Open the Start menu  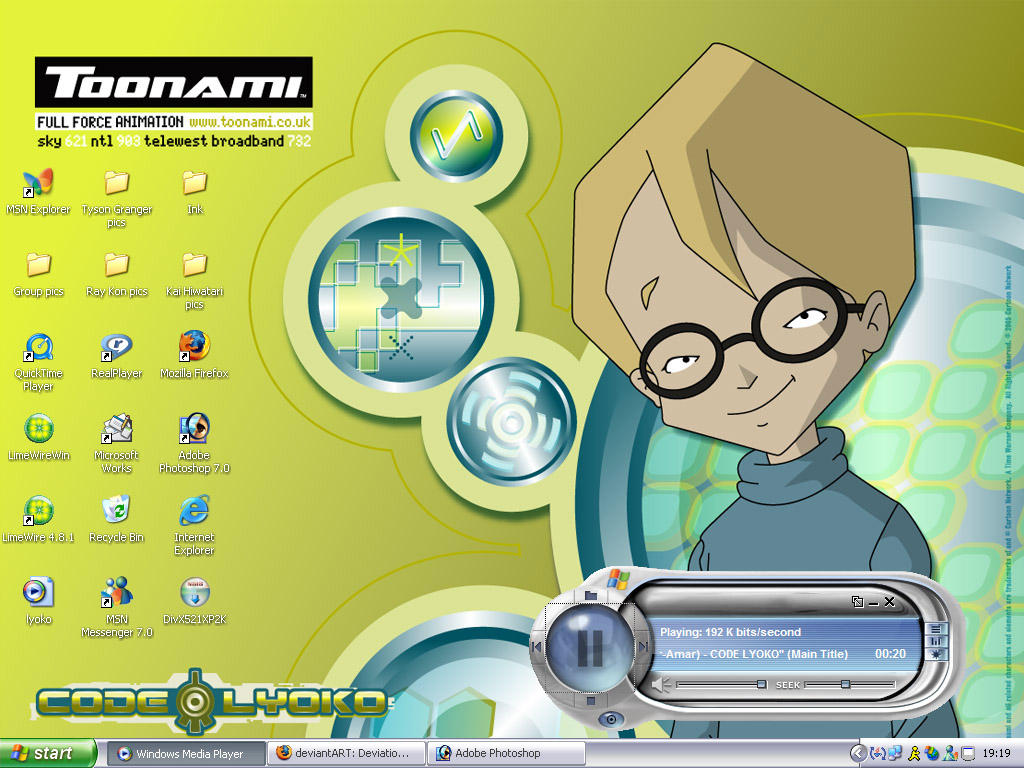tap(45, 753)
